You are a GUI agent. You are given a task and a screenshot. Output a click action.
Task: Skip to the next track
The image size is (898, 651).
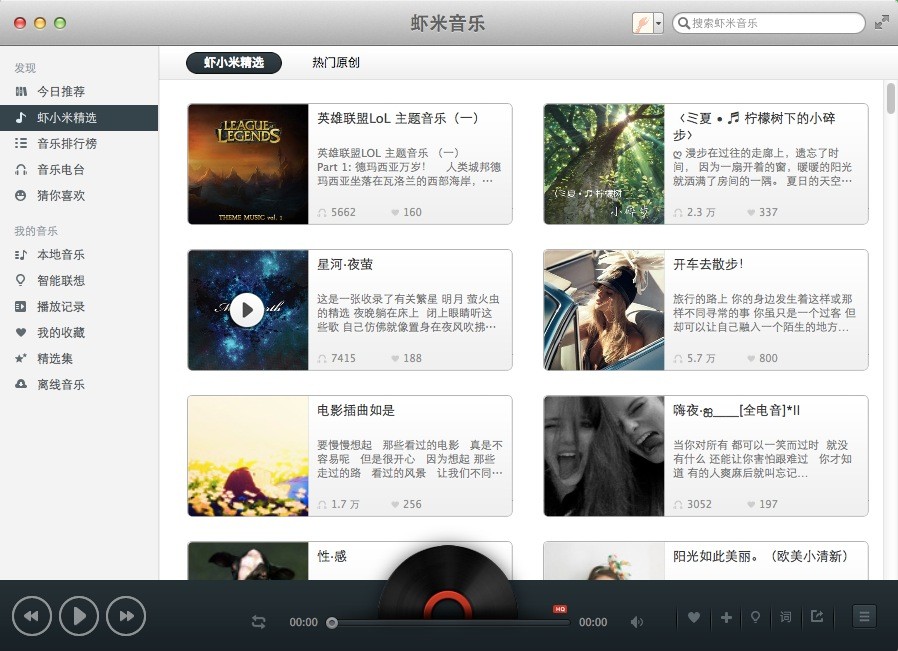pyautogui.click(x=126, y=616)
